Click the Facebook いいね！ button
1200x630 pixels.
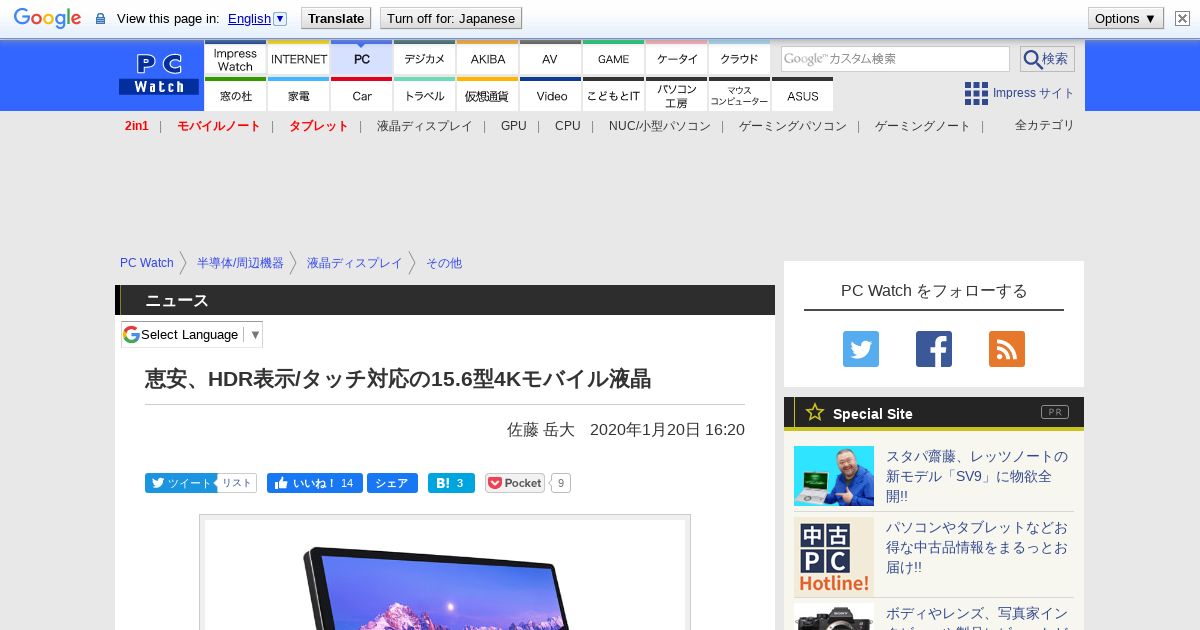coord(314,483)
